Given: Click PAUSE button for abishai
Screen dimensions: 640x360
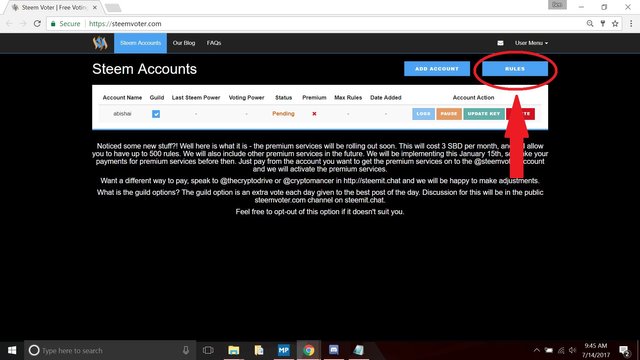Looking at the screenshot, I should (449, 114).
